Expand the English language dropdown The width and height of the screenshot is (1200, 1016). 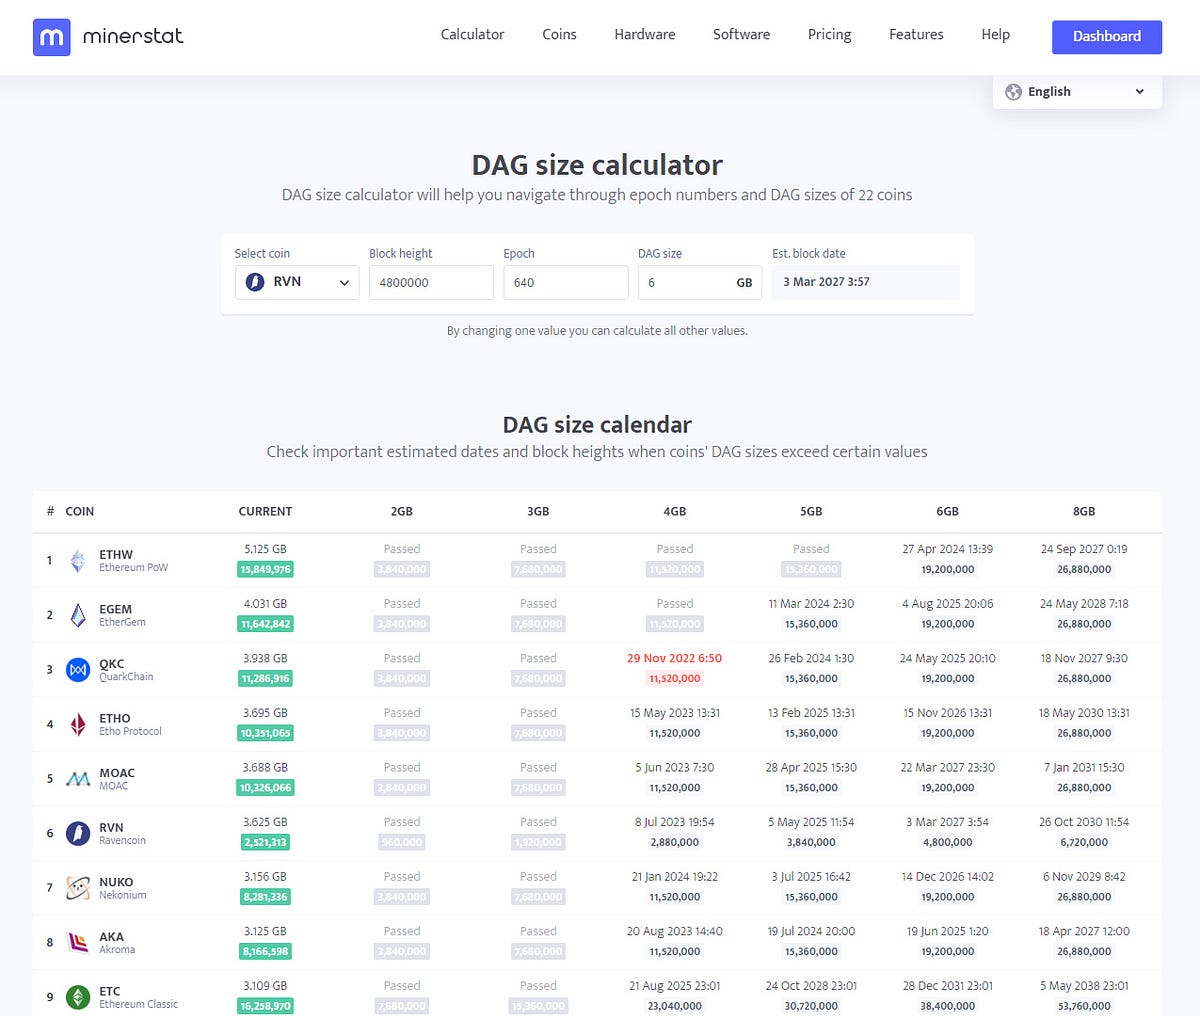1077,92
